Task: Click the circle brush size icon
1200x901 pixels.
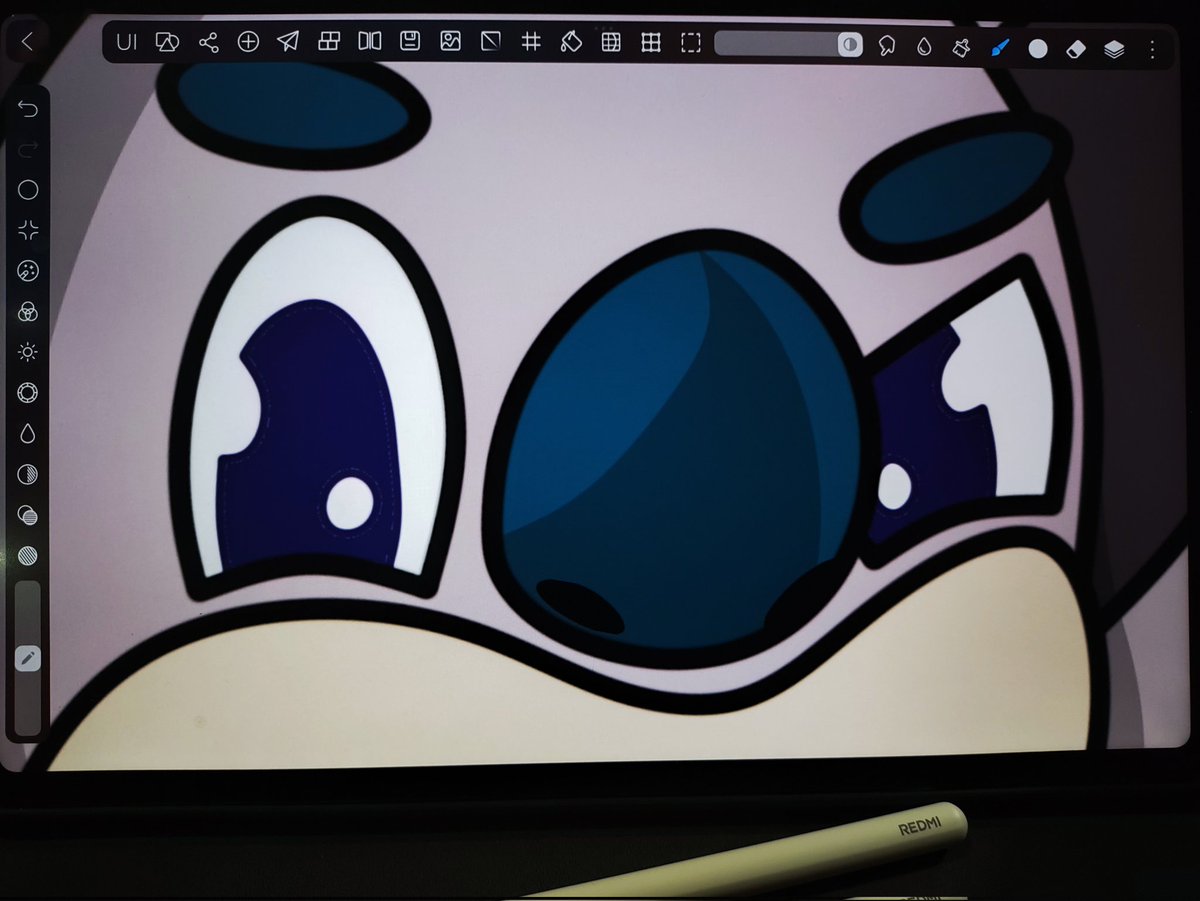Action: coord(28,190)
